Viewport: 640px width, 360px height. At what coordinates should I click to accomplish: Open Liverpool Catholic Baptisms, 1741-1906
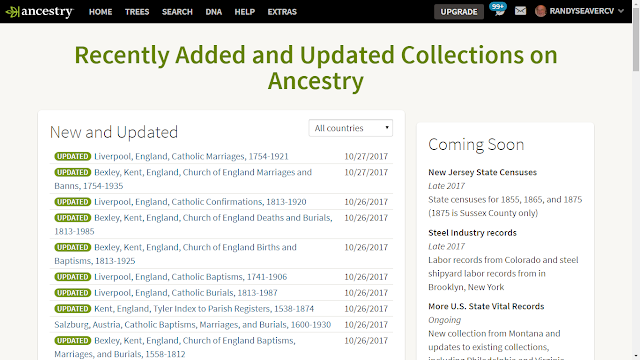tap(191, 277)
